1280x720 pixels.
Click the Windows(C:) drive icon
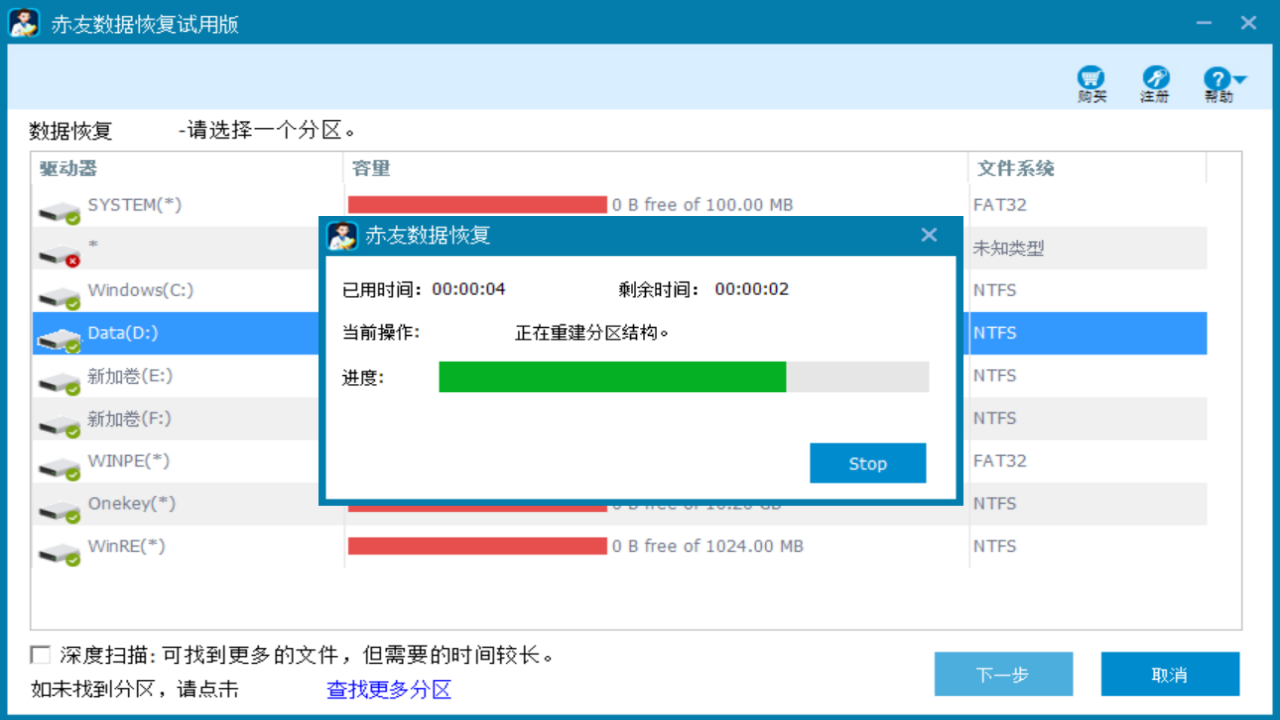[x=59, y=296]
